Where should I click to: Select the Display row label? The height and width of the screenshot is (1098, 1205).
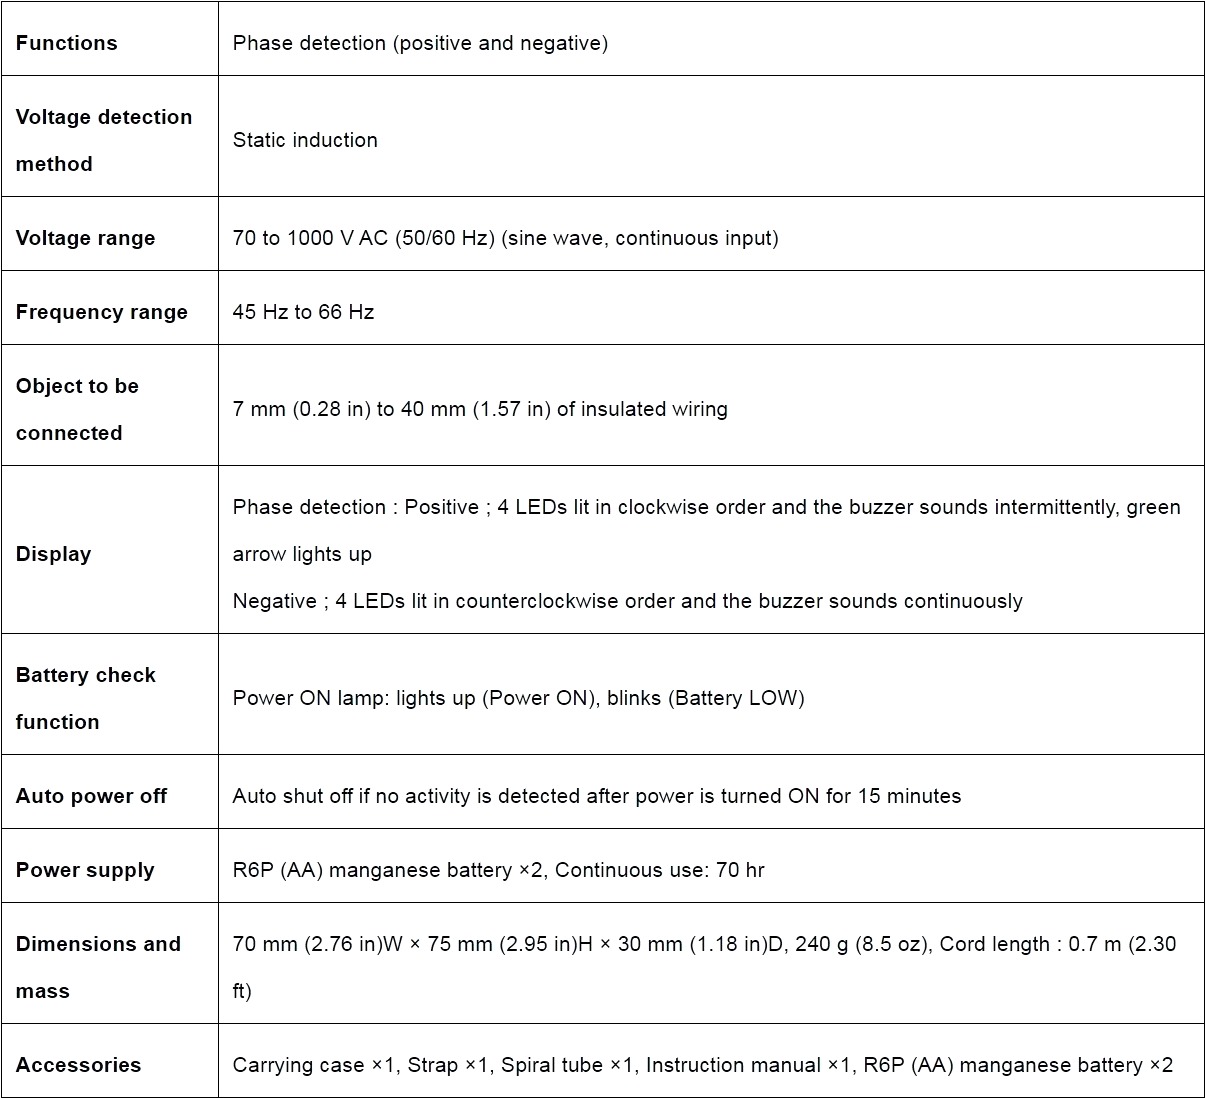pyautogui.click(x=53, y=554)
